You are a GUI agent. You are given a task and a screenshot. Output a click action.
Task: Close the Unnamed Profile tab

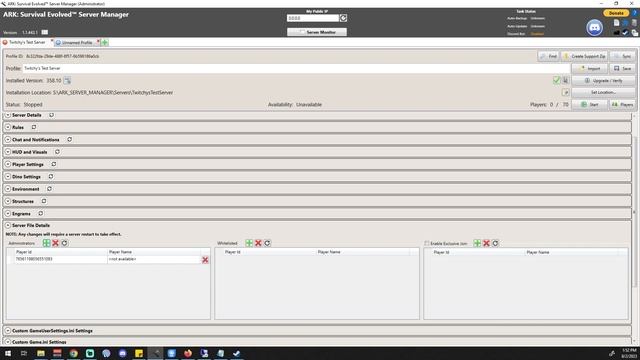click(x=98, y=41)
